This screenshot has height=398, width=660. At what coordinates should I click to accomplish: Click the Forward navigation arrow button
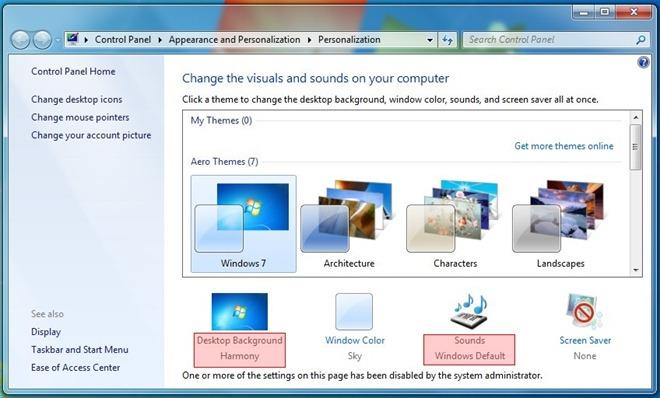pos(42,40)
